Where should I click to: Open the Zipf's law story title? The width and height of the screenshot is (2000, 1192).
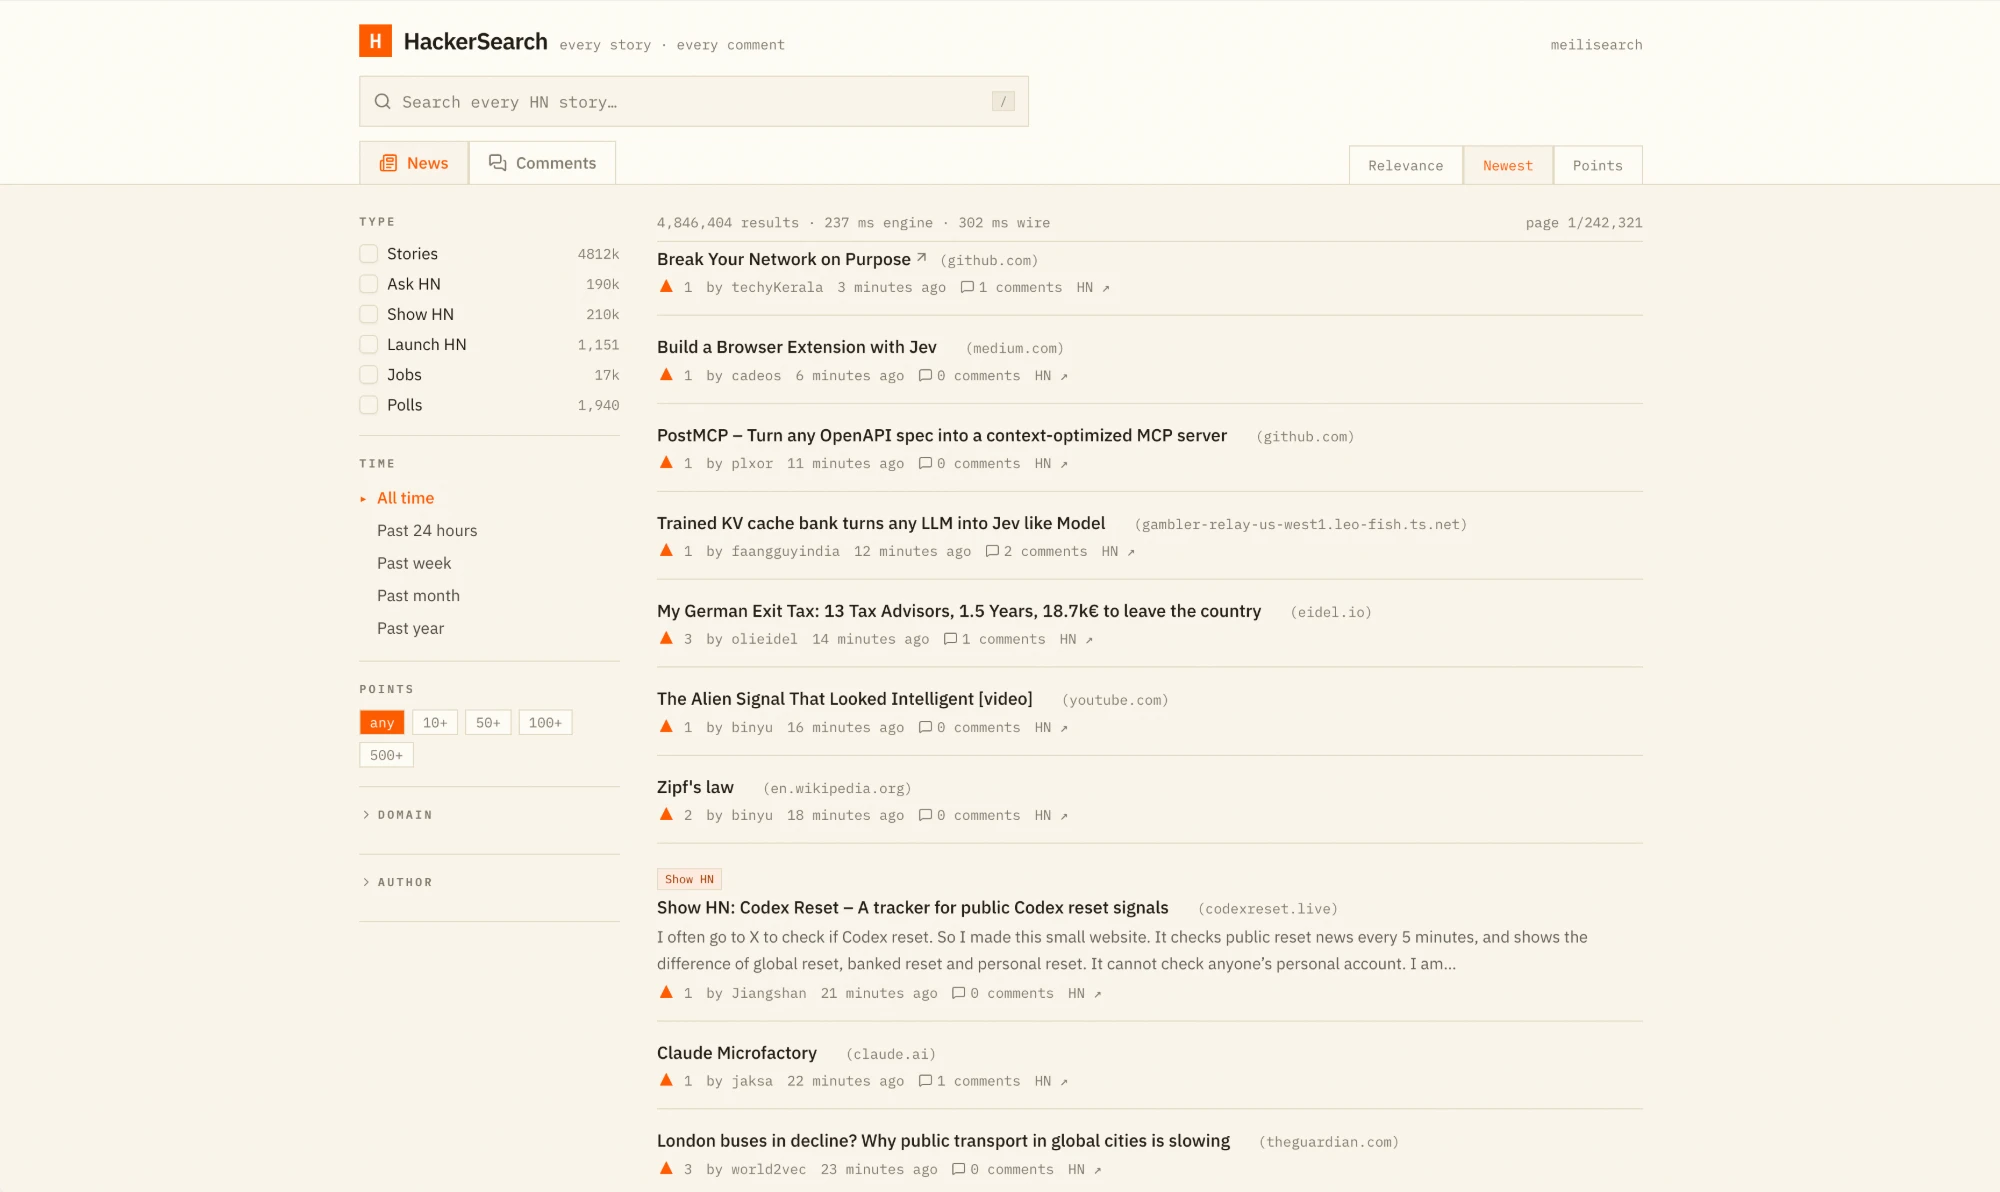695,787
